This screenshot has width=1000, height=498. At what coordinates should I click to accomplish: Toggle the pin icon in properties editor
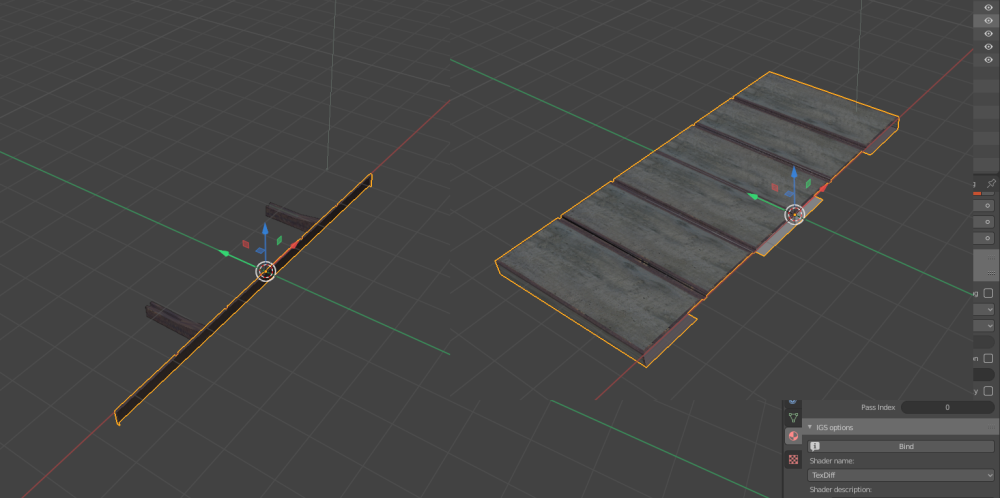click(x=991, y=183)
